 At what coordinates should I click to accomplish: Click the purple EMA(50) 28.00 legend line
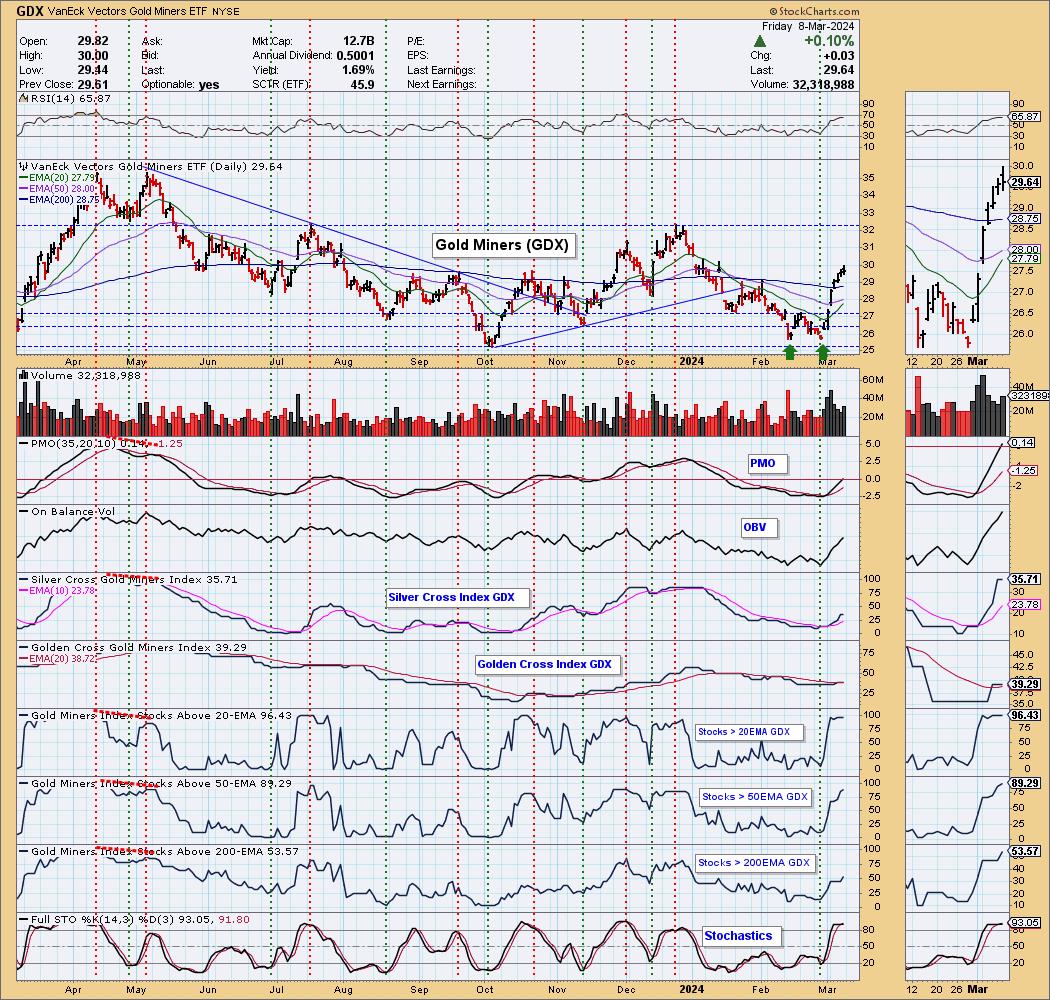56,189
